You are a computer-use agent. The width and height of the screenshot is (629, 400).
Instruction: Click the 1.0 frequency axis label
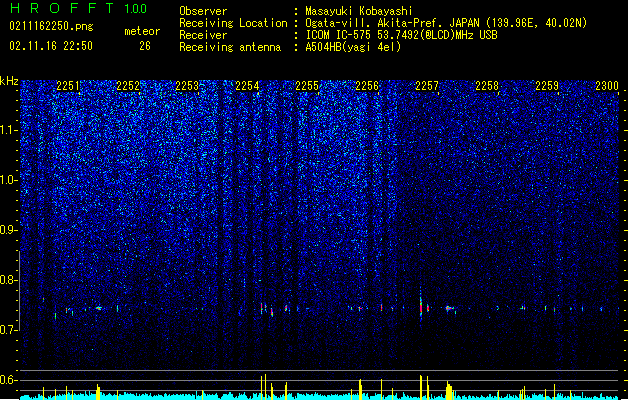tap(9, 180)
